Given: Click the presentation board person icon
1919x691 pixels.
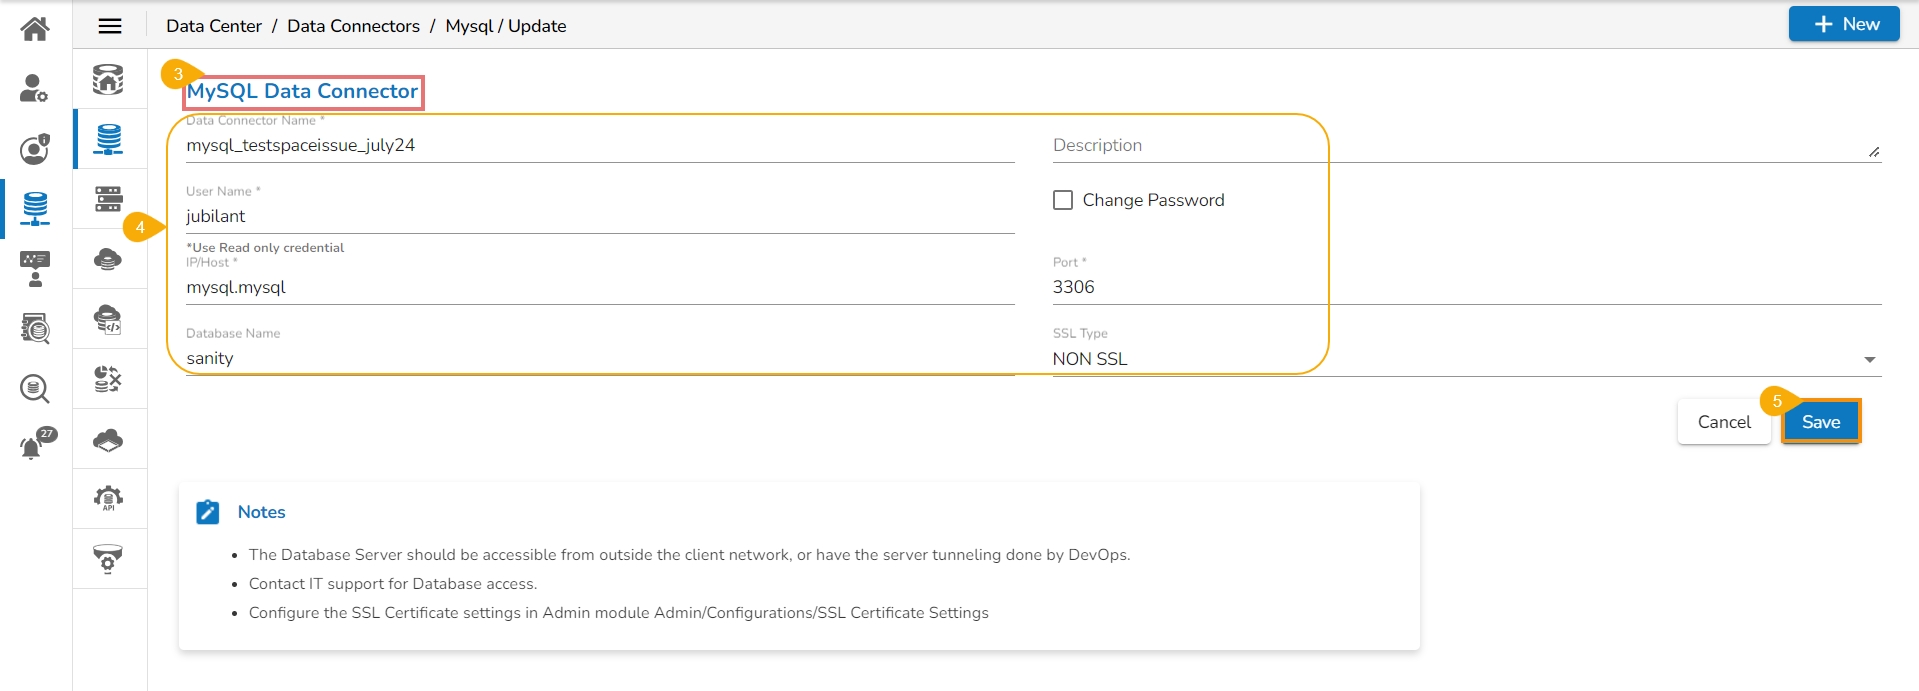Looking at the screenshot, I should point(35,269).
